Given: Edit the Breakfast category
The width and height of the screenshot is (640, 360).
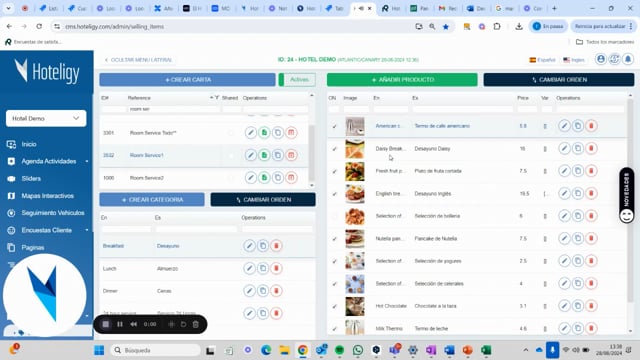Looking at the screenshot, I should [249, 246].
